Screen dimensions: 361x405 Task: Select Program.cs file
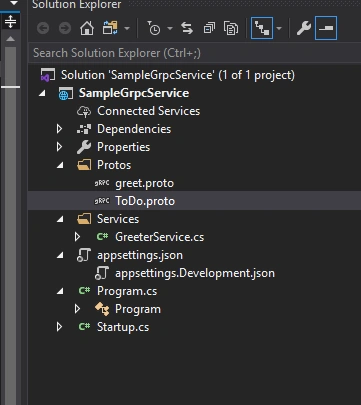coord(127,291)
